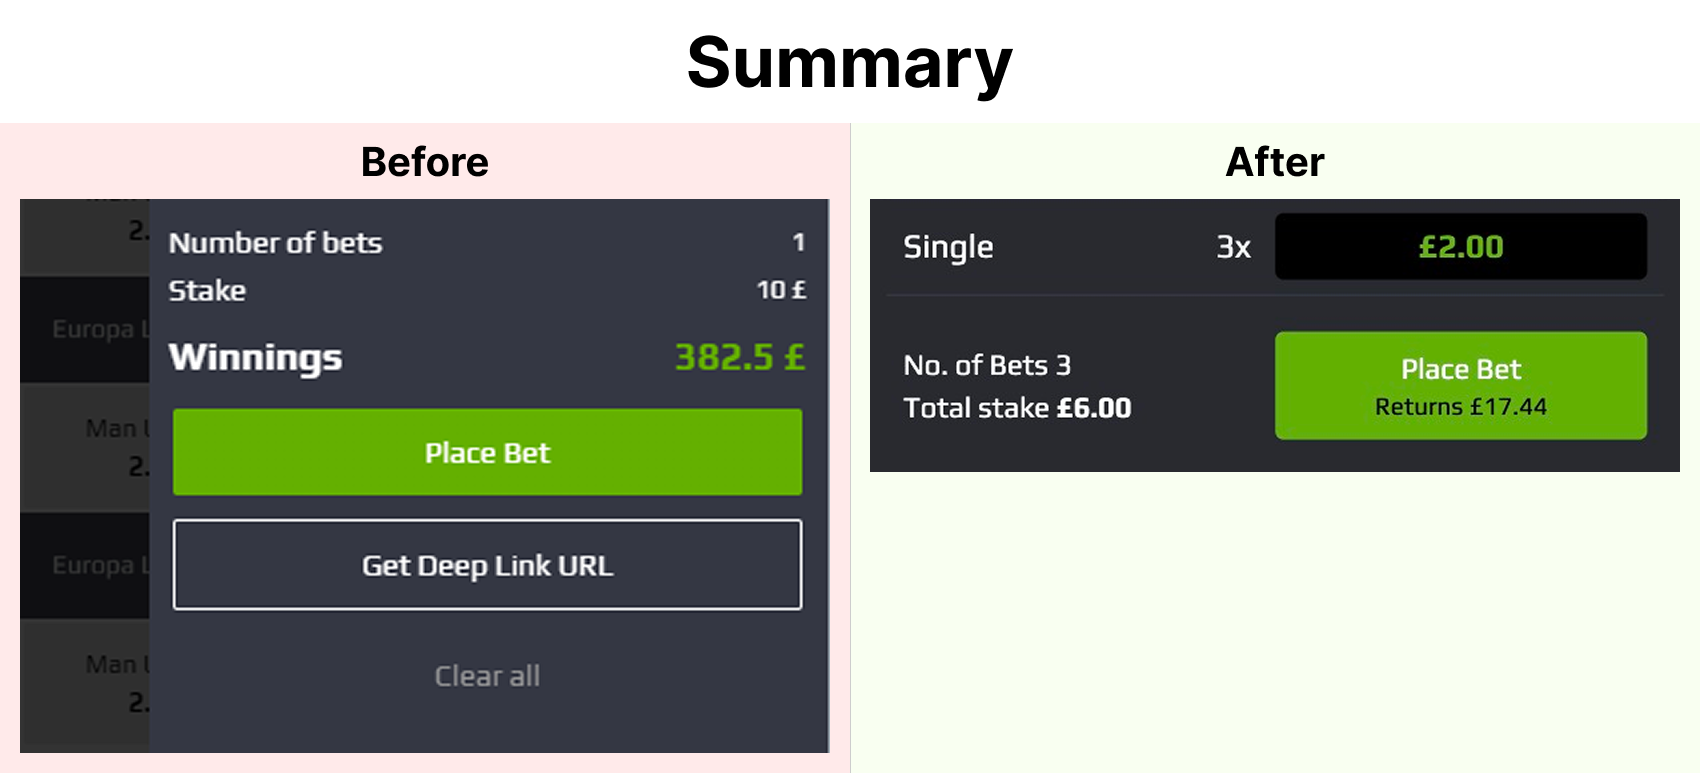
Task: Click the £2.00 stake input field
Action: click(1460, 247)
